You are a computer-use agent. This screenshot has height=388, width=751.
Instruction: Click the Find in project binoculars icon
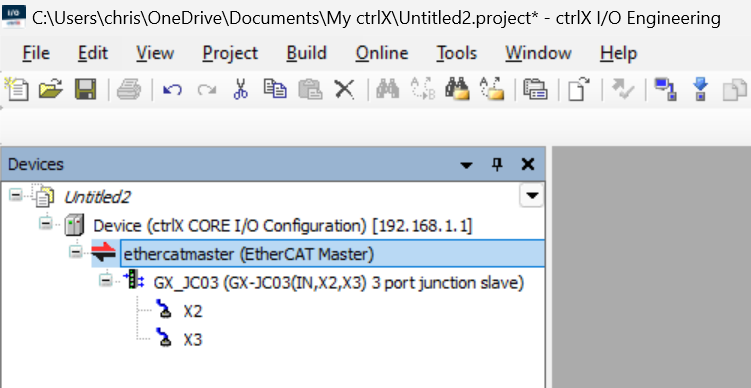pos(457,89)
